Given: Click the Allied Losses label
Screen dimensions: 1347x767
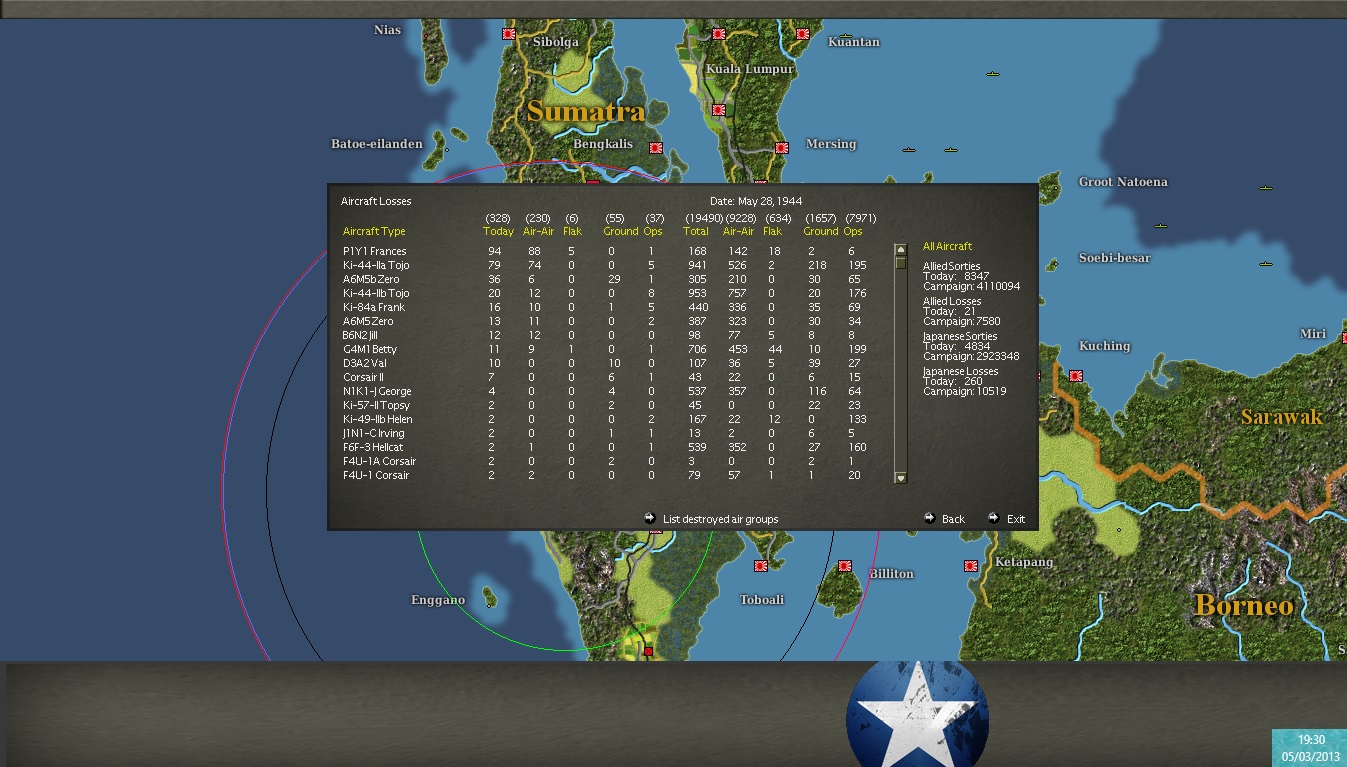Looking at the screenshot, I should pos(952,301).
